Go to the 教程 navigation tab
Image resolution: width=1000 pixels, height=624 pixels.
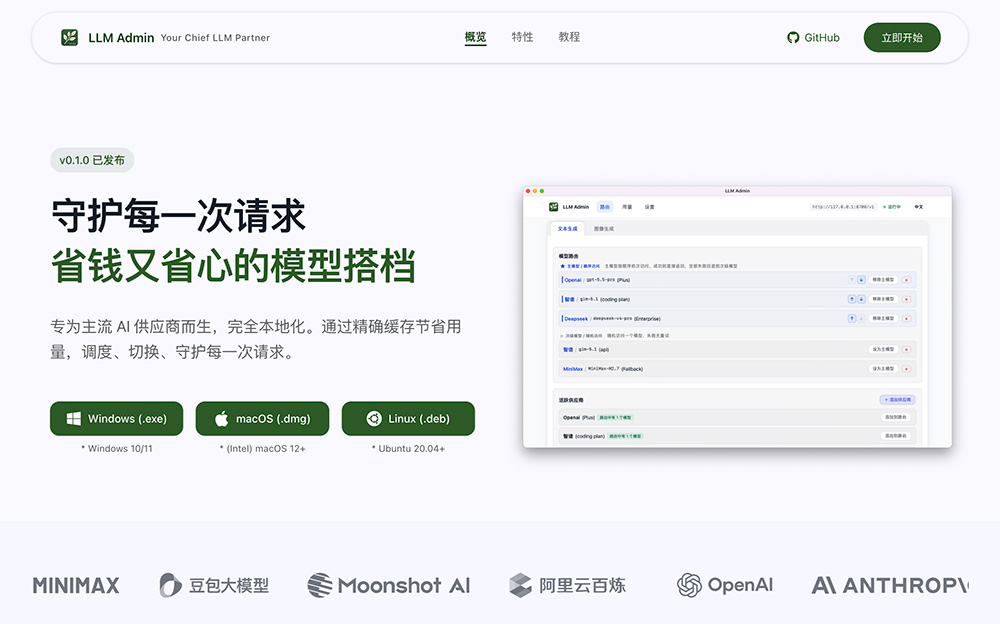[x=570, y=37]
